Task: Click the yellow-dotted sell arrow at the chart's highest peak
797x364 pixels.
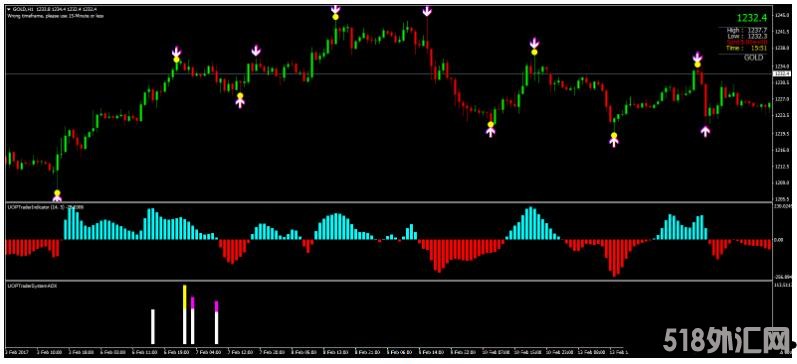Action: [335, 10]
